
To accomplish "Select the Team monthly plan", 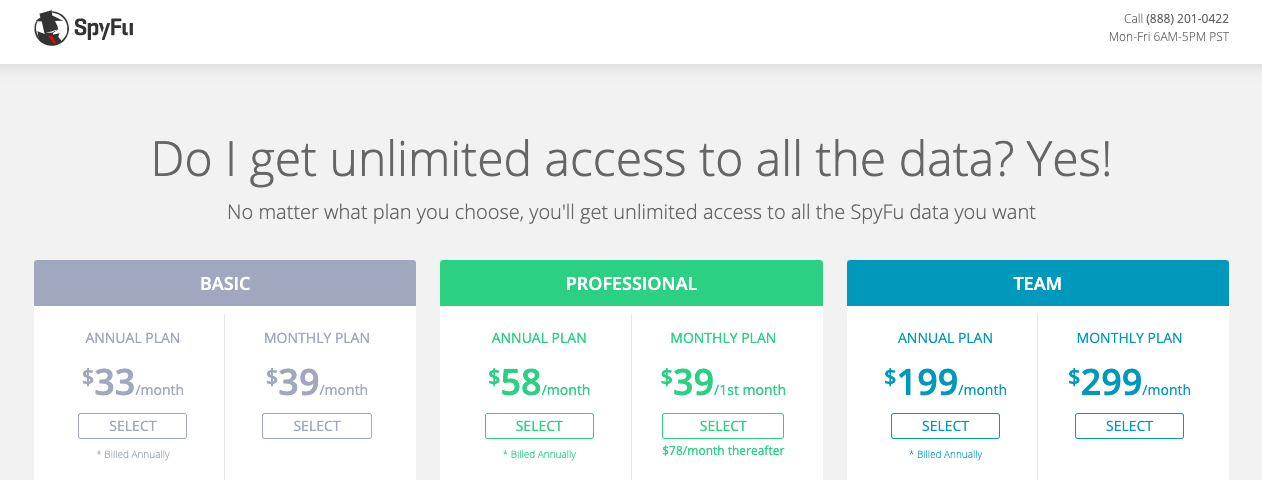I will (x=1129, y=426).
